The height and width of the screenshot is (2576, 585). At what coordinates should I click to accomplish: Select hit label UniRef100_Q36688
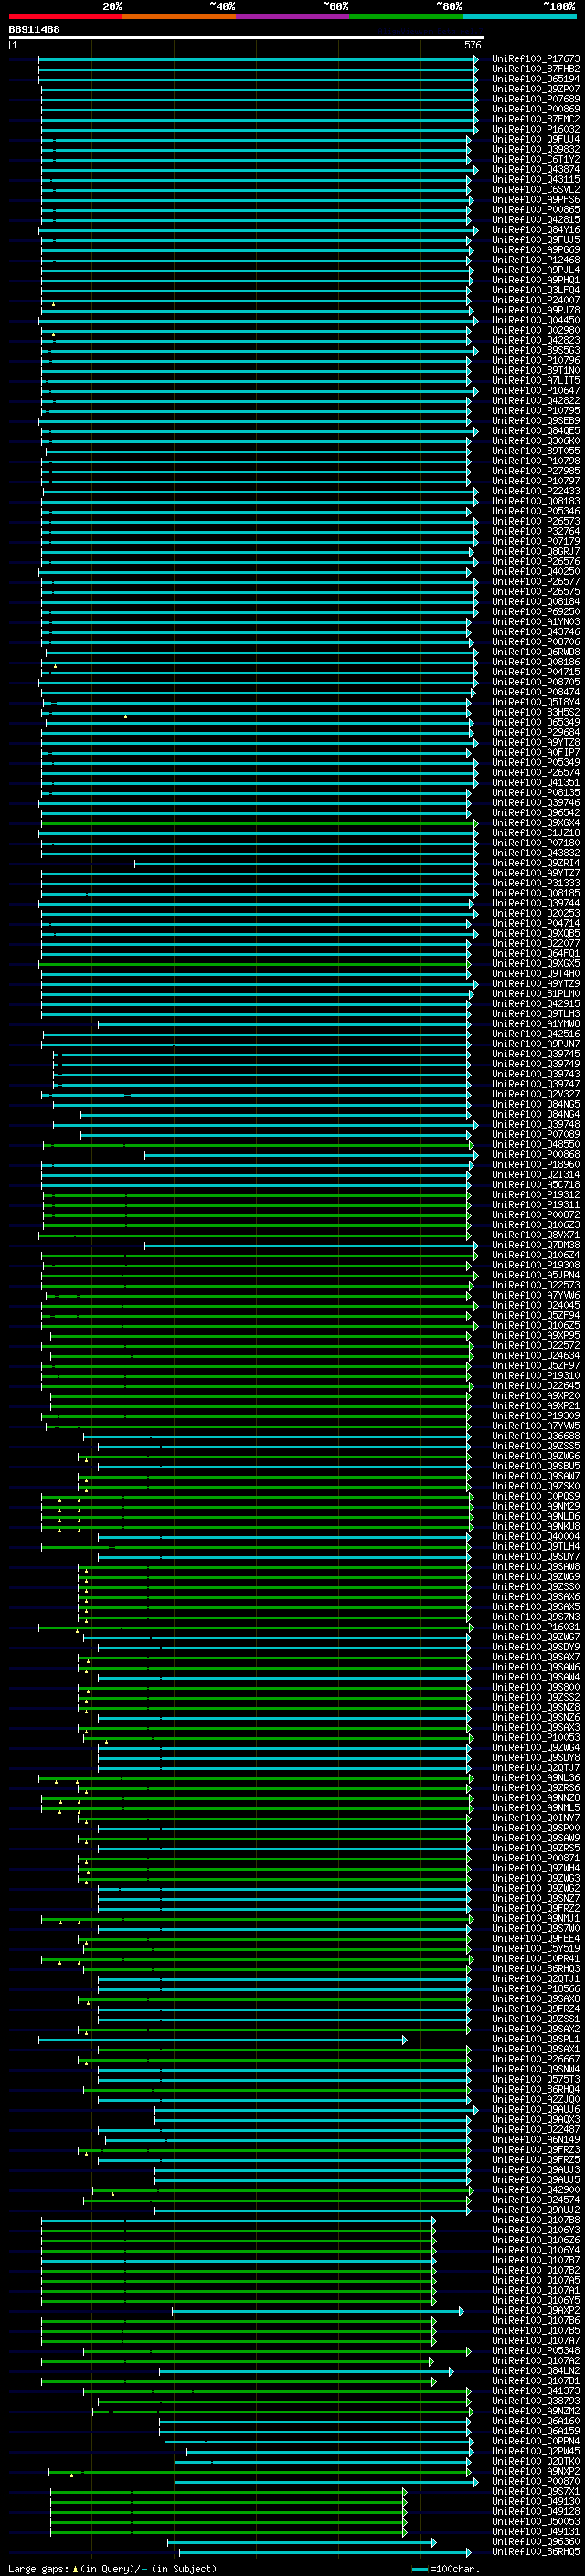[536, 1436]
